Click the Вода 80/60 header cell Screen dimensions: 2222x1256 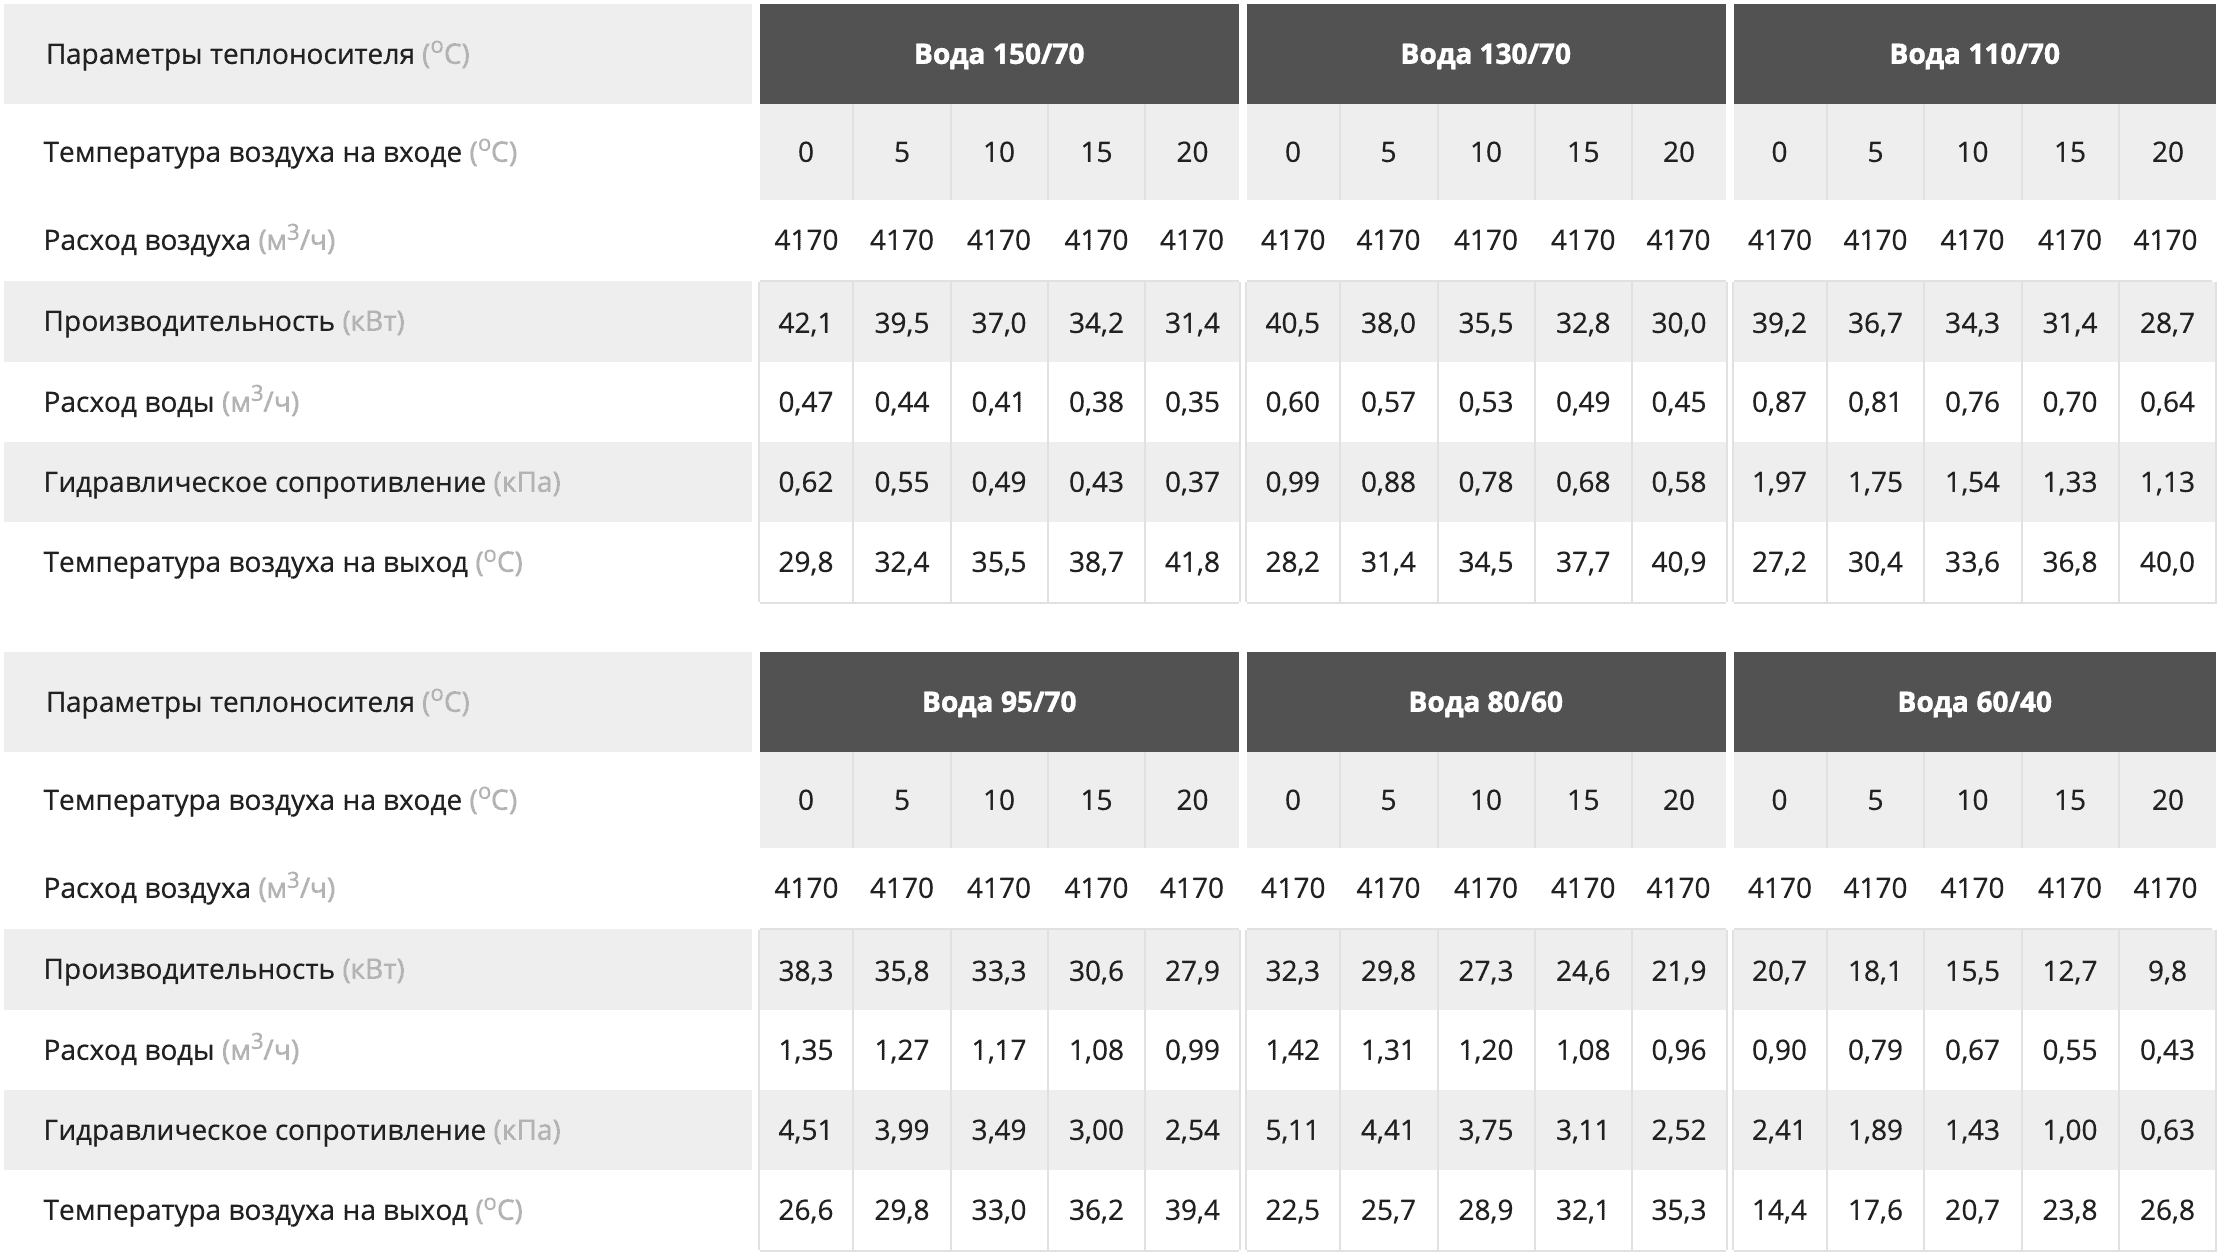point(1486,702)
